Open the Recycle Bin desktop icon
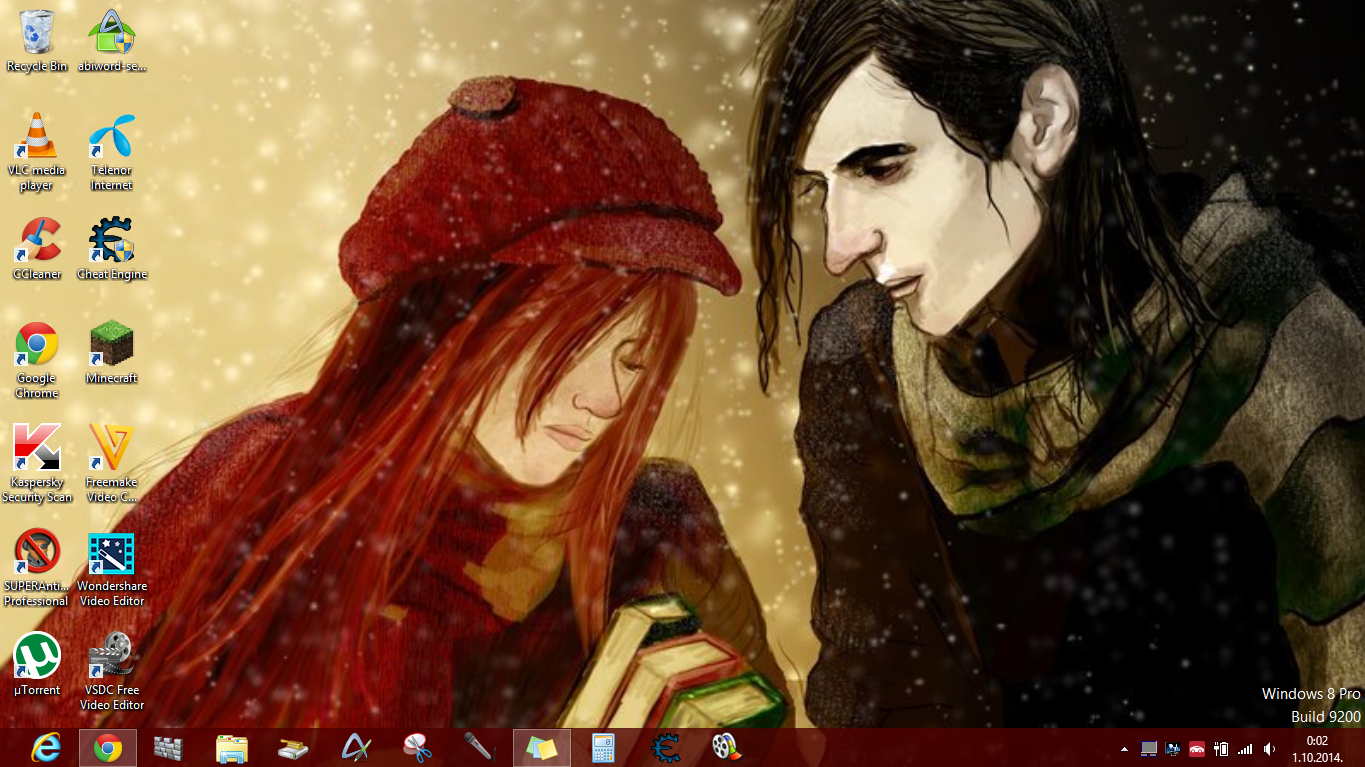Screen dimensions: 1365x767 [37, 40]
